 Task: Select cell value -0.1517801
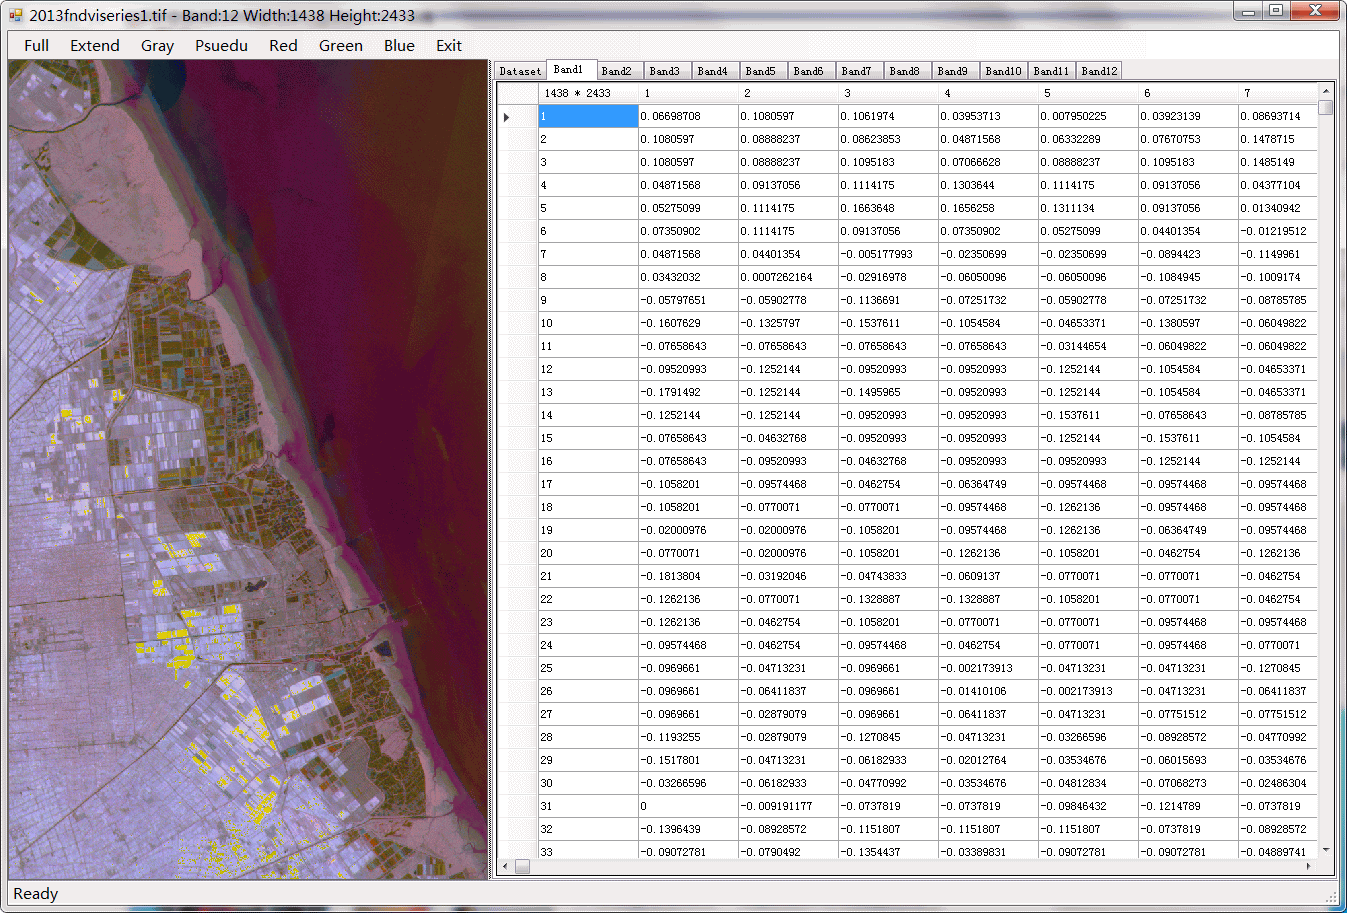pyautogui.click(x=688, y=760)
